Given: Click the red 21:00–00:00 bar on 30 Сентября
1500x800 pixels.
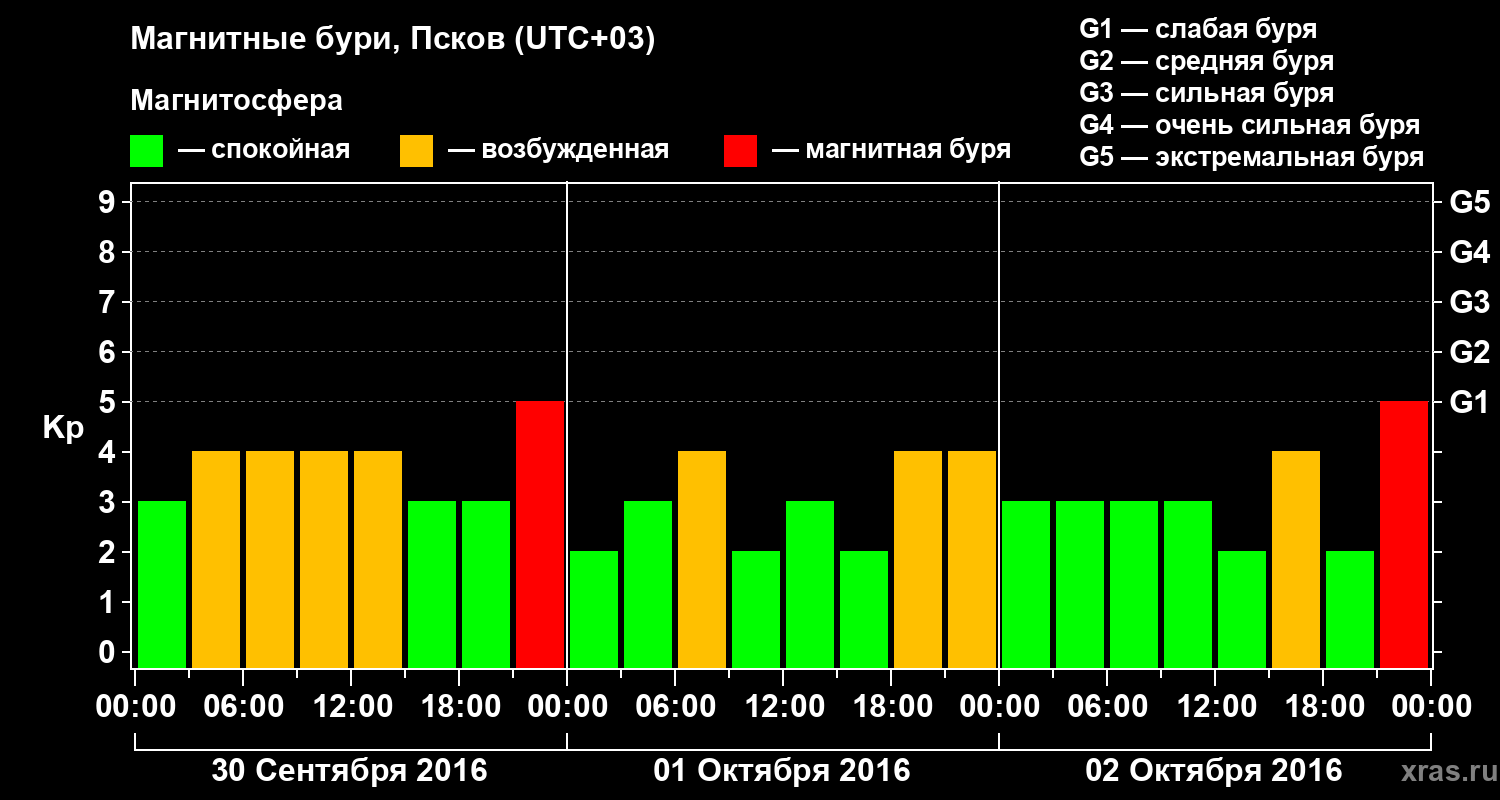Looking at the screenshot, I should pyautogui.click(x=540, y=534).
